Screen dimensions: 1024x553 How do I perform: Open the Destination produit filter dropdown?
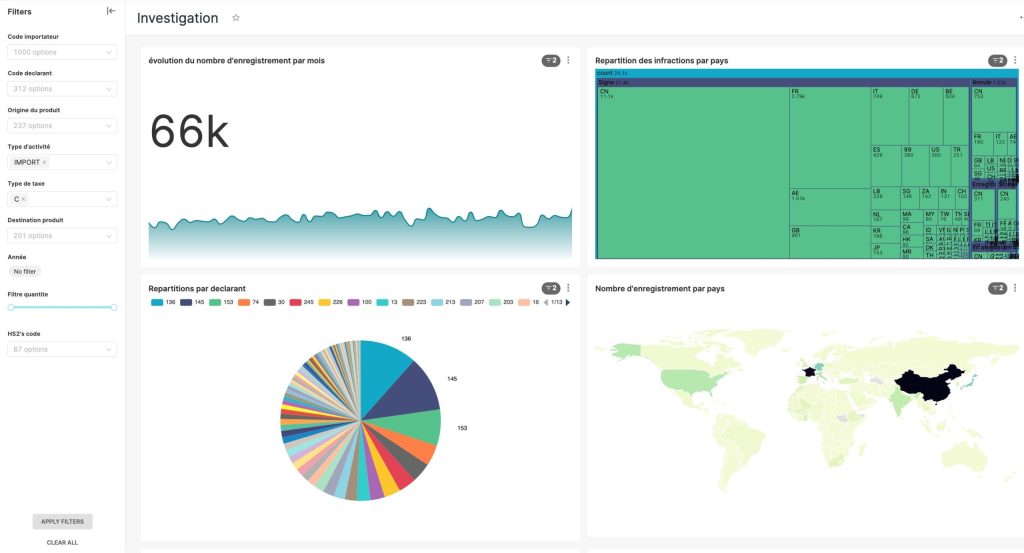click(x=62, y=236)
